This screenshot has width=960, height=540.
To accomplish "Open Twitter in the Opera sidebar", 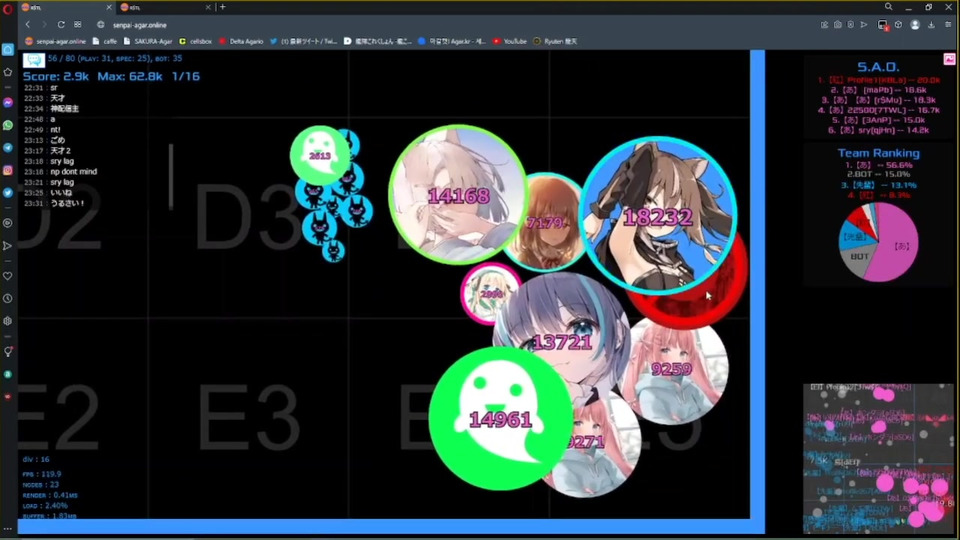I will pos(8,192).
